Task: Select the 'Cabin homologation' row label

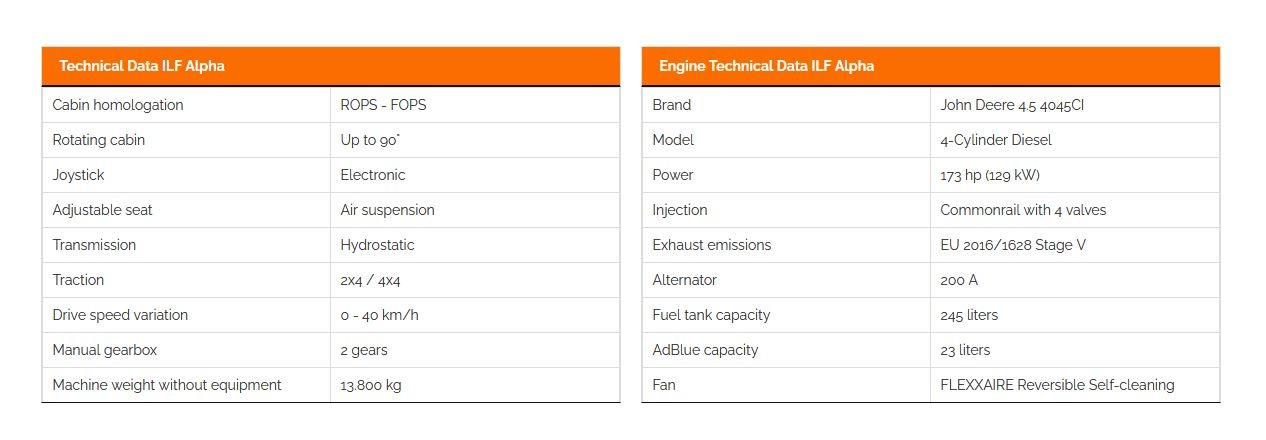Action: click(118, 105)
